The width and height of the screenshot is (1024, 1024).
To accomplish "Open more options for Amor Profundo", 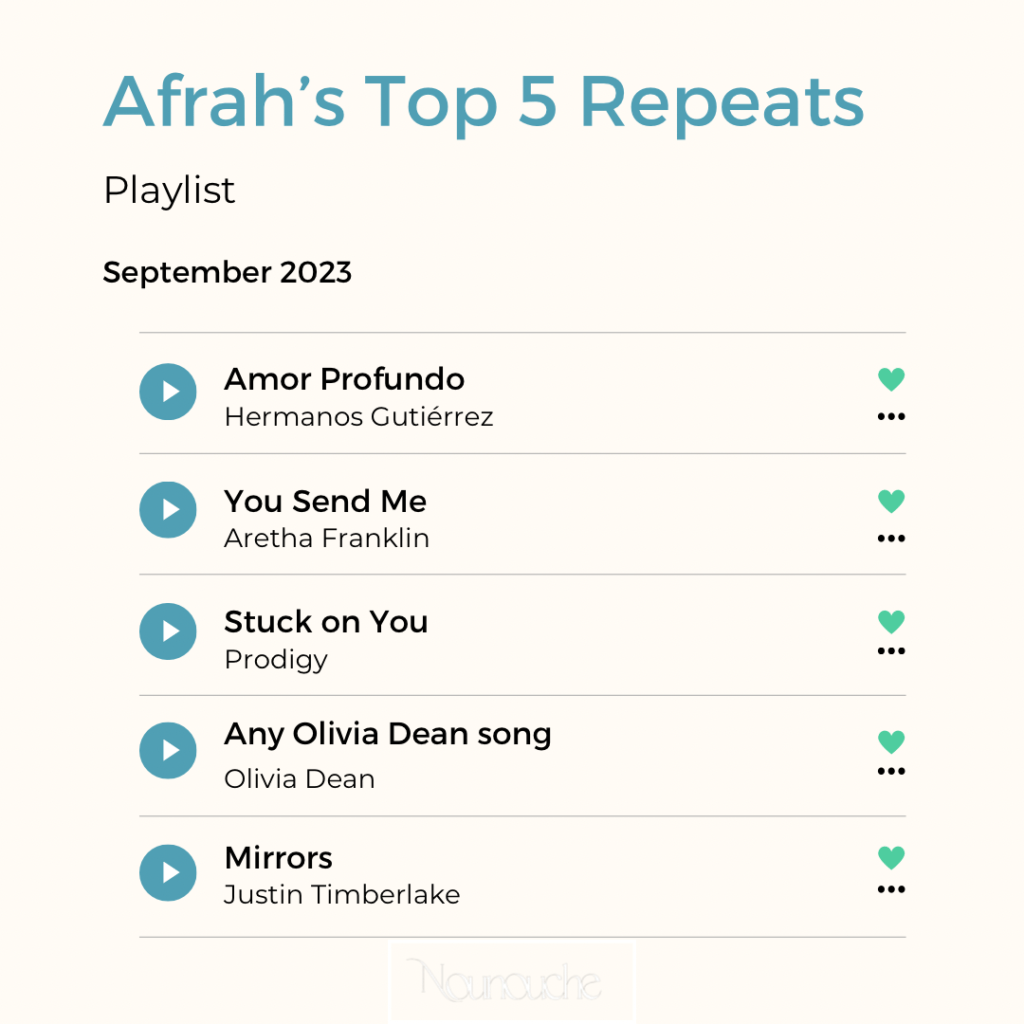I will 891,417.
